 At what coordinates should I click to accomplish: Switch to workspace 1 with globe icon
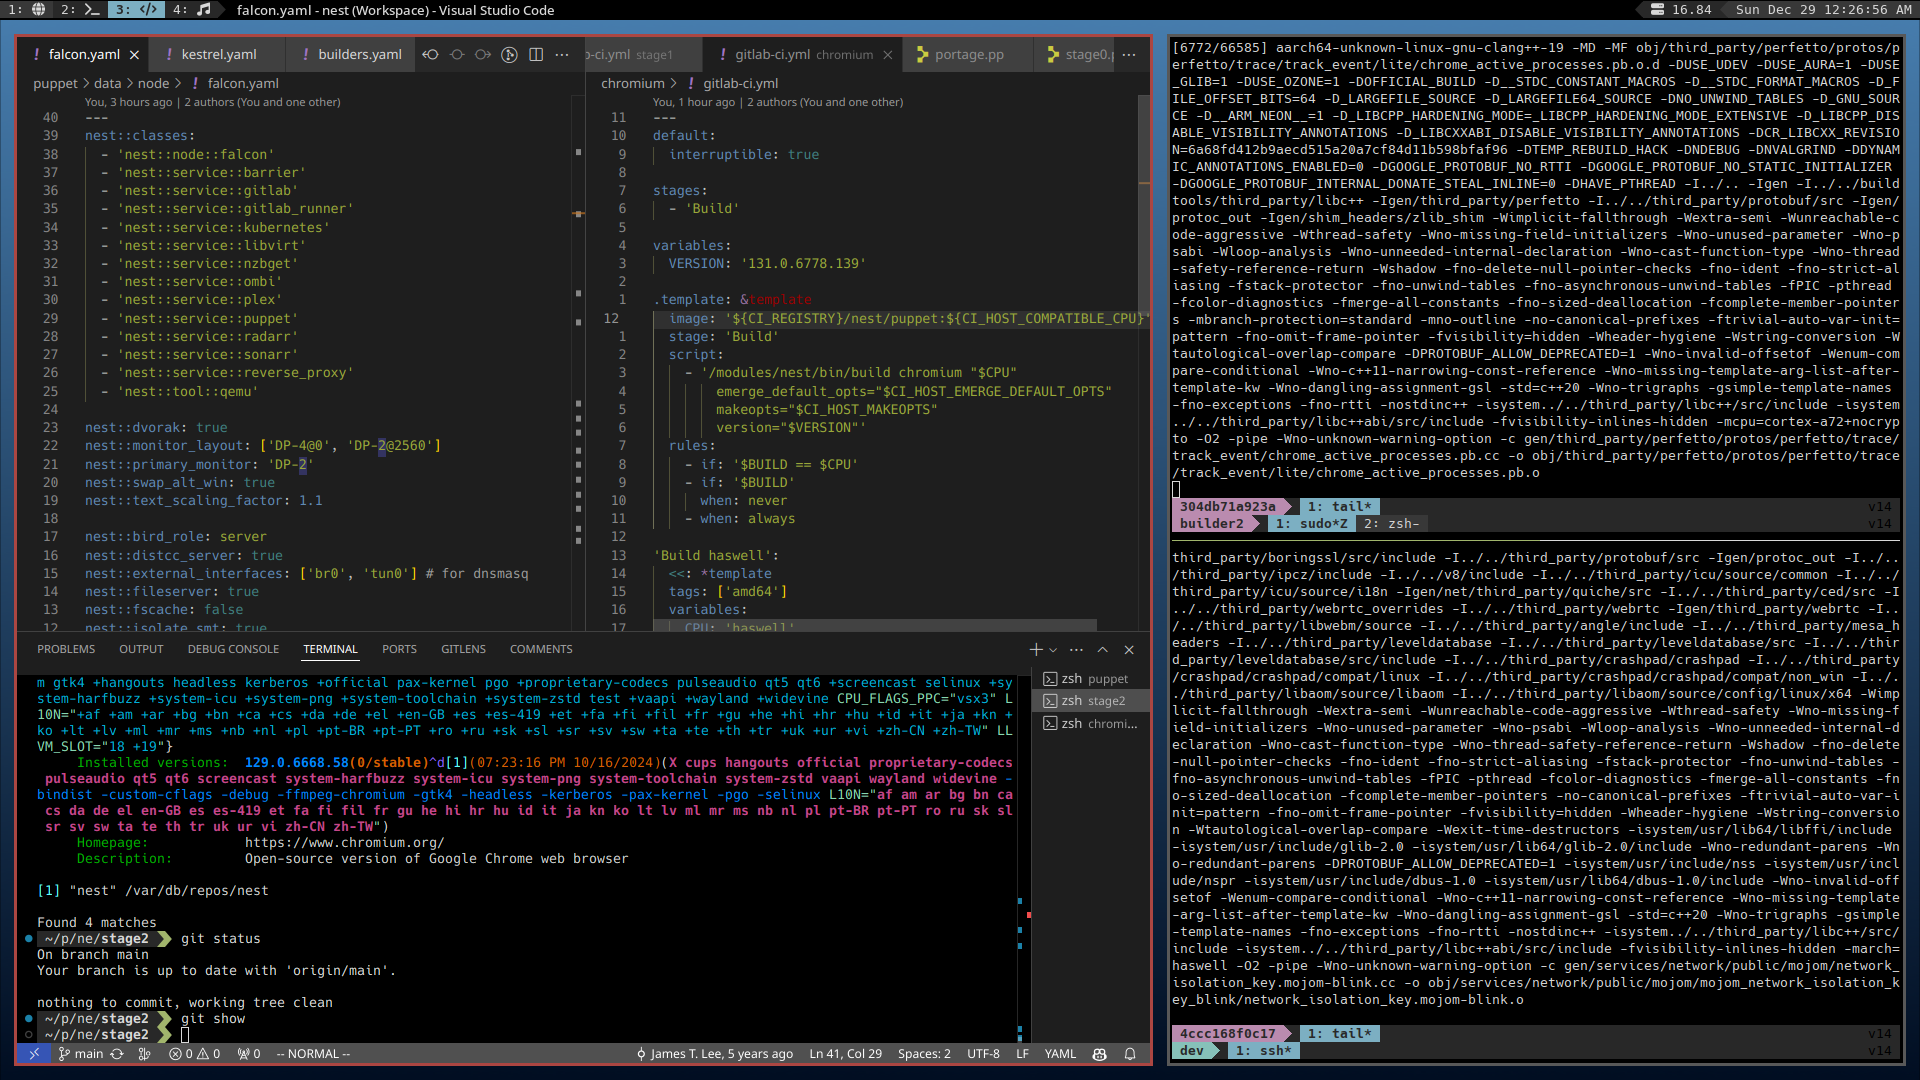tap(28, 10)
